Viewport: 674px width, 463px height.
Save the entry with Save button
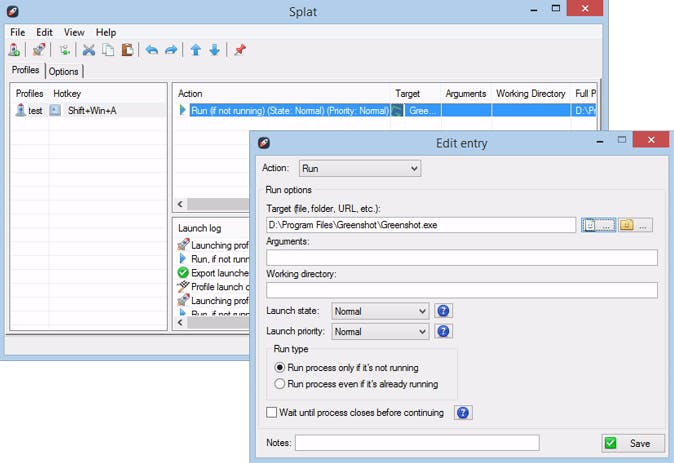(x=633, y=443)
